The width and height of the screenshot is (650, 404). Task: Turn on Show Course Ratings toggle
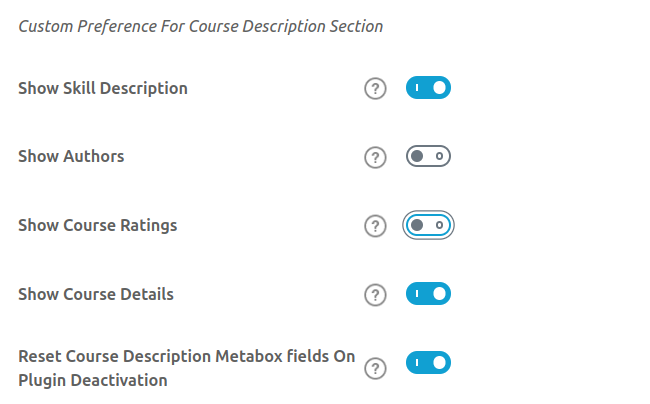tap(428, 225)
